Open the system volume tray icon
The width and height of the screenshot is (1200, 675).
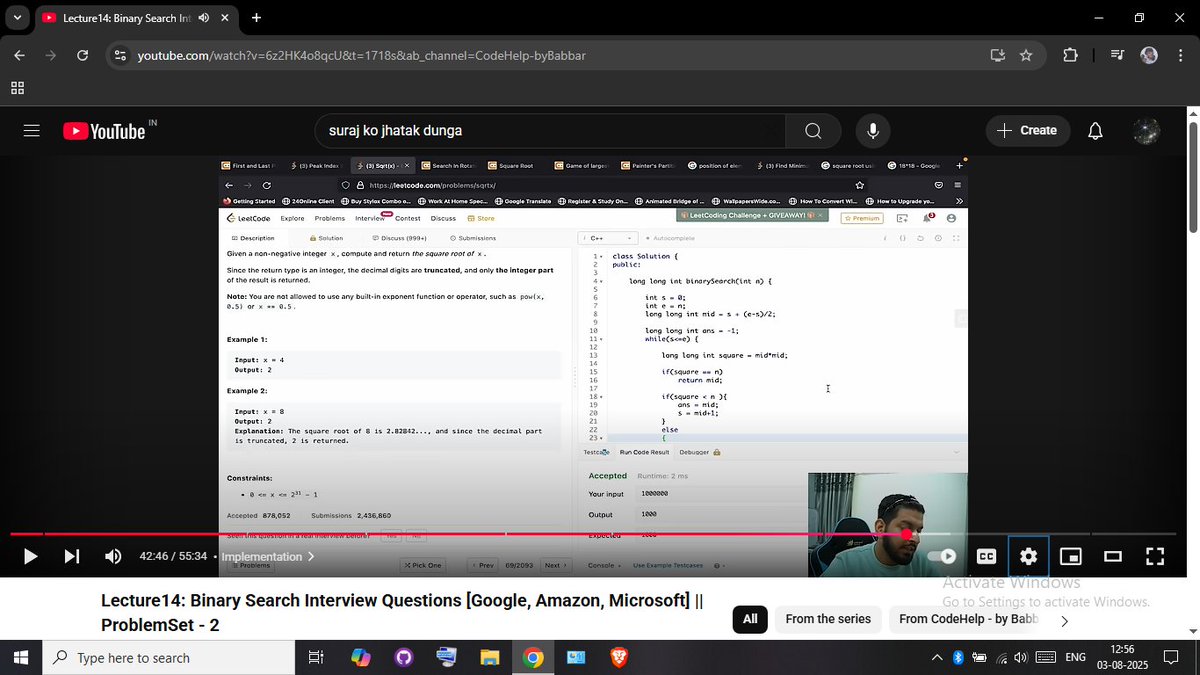click(x=1020, y=657)
